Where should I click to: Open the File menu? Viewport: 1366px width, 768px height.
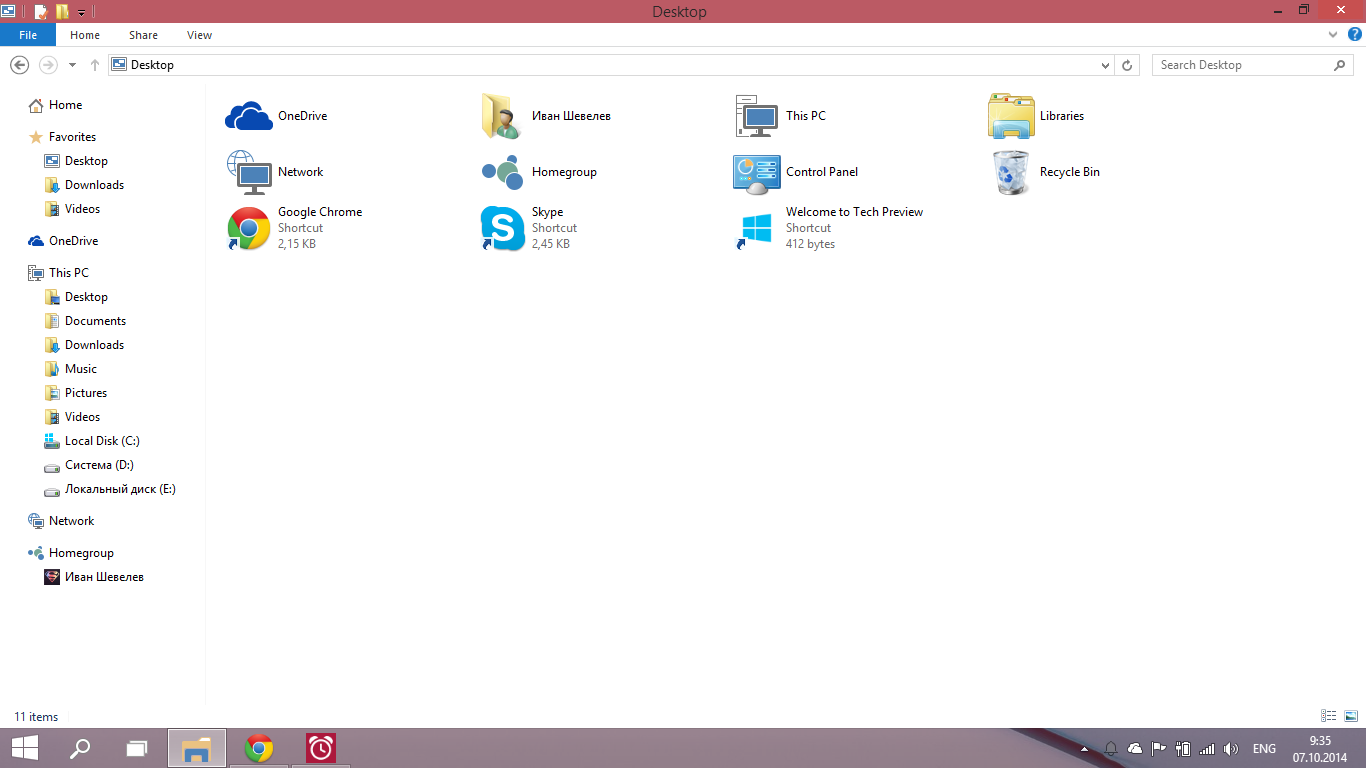28,35
